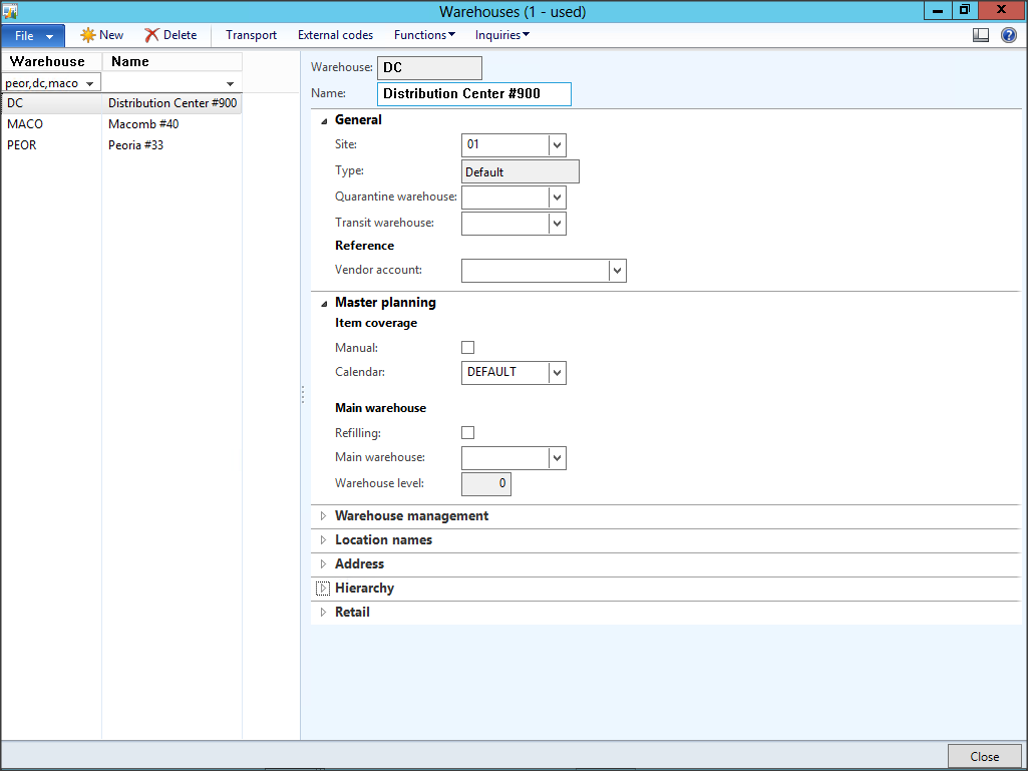Open the Functions menu
This screenshot has width=1028, height=771.
click(x=423, y=34)
